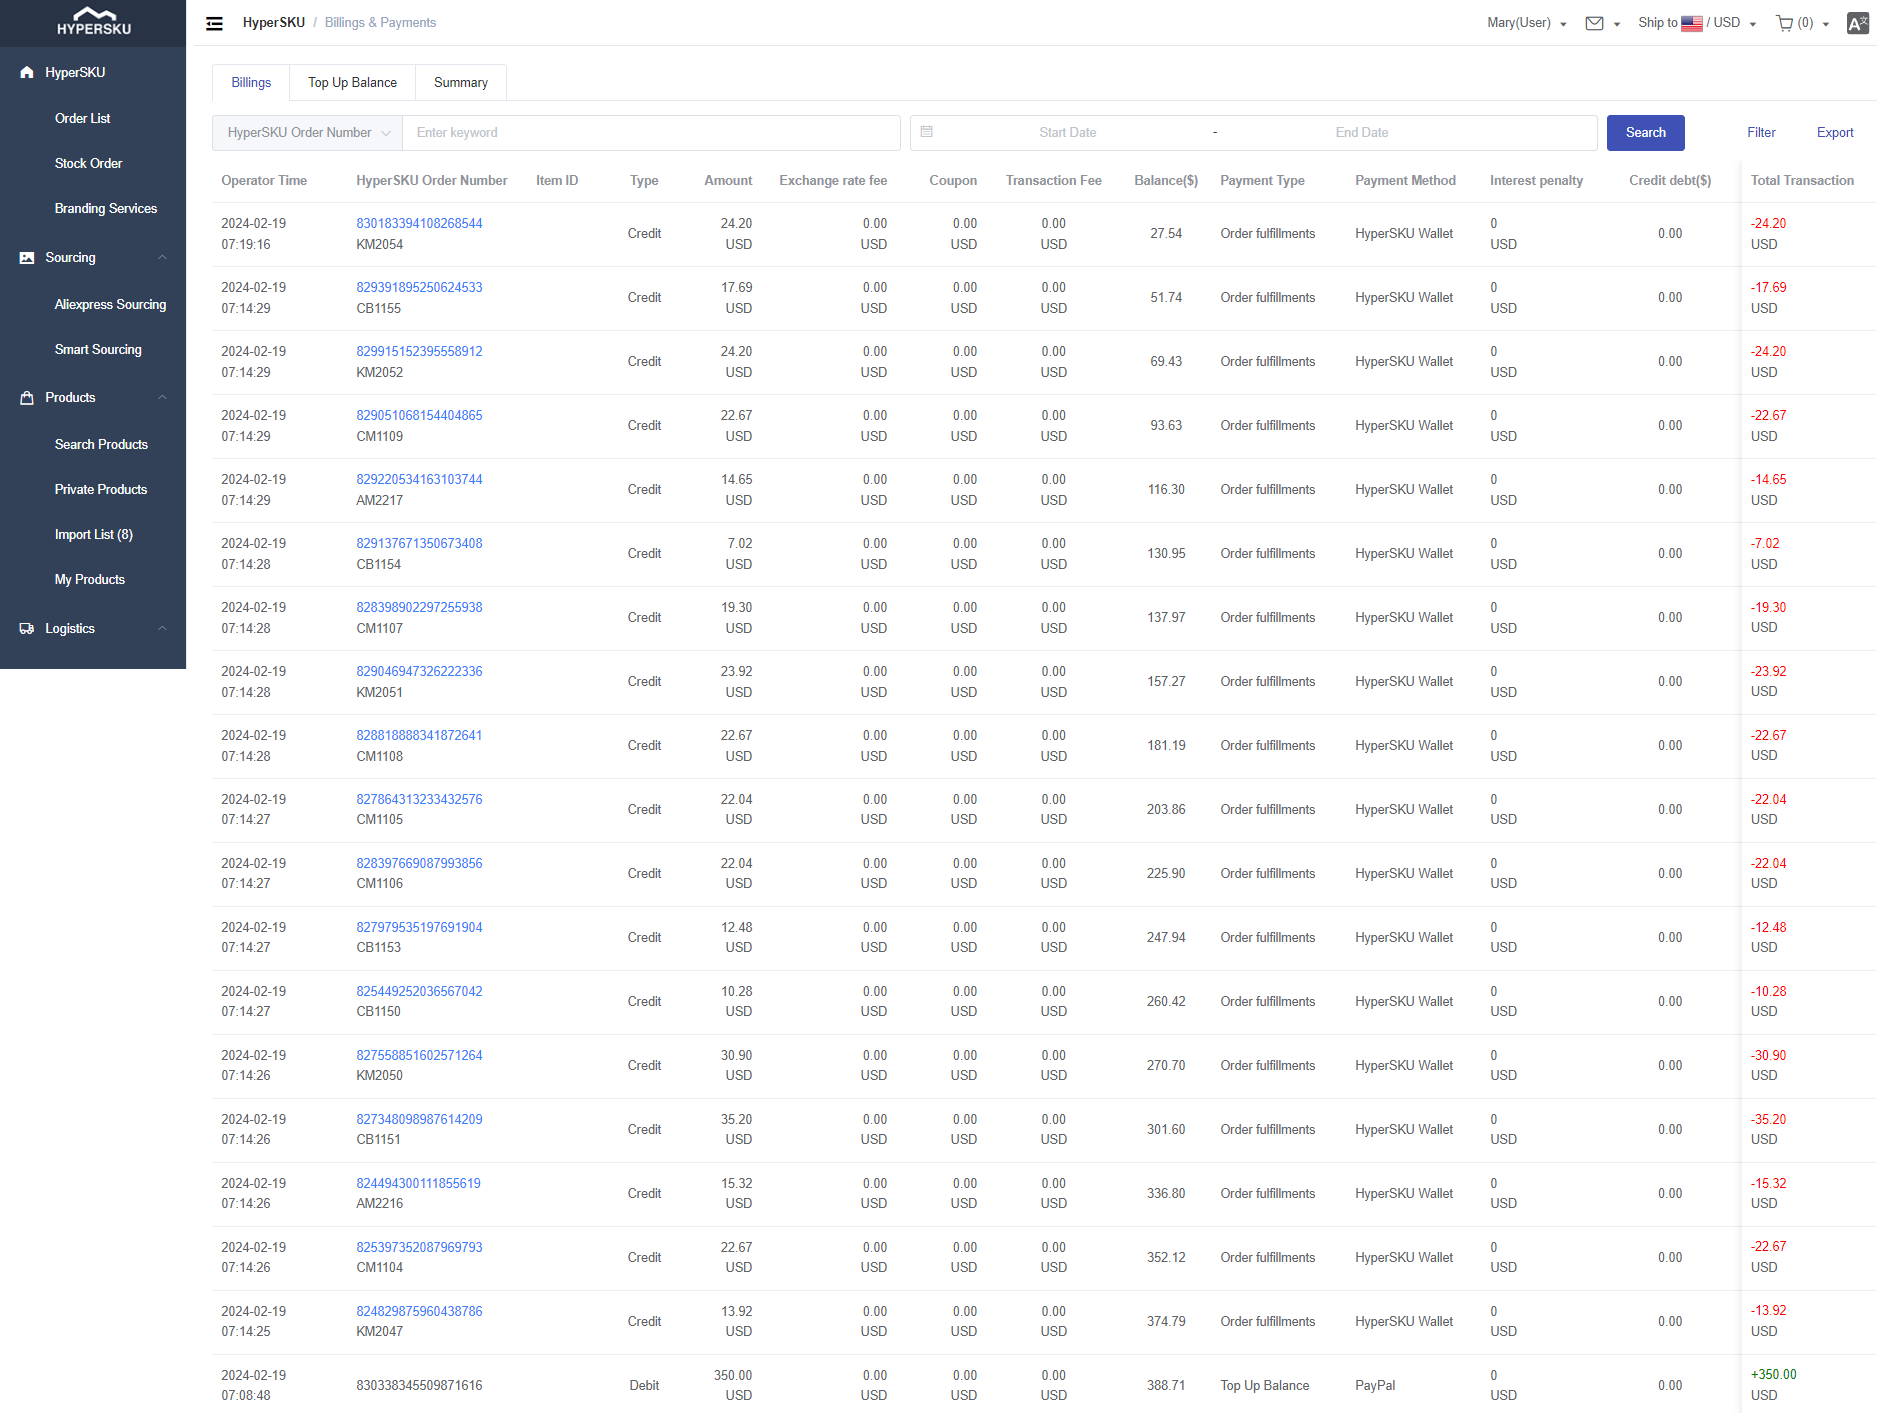Open the HyperSKU Order Number dropdown
This screenshot has width=1895, height=1413.
point(308,133)
